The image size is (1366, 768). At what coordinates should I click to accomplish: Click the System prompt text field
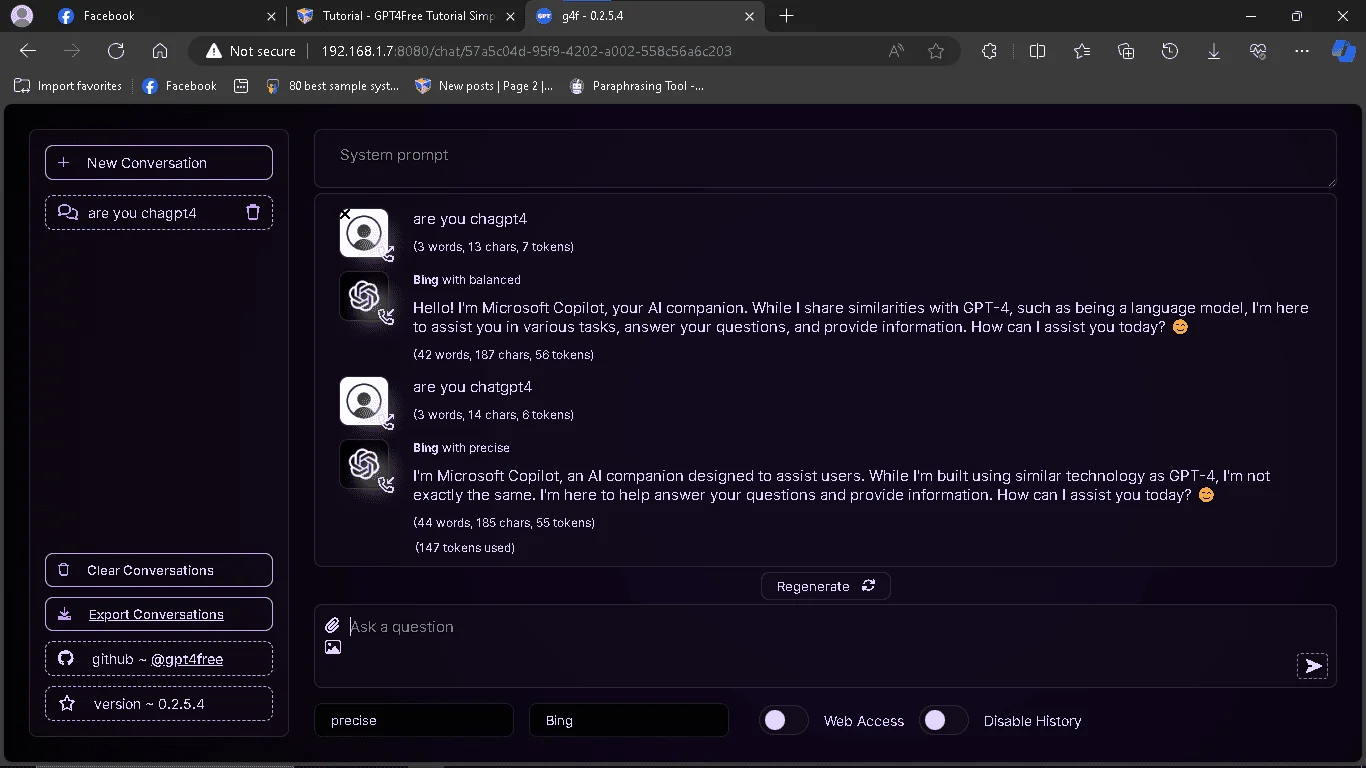click(x=825, y=158)
